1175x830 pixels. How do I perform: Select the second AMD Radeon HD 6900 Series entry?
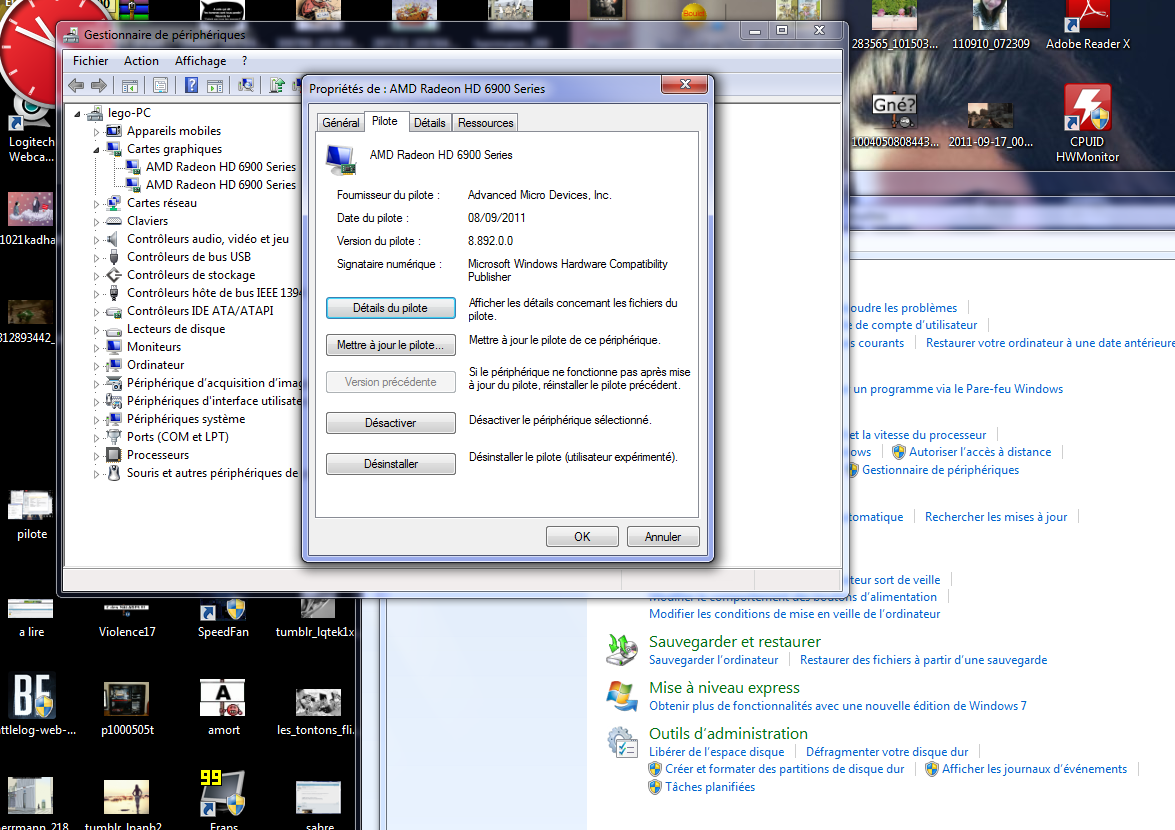click(x=220, y=185)
